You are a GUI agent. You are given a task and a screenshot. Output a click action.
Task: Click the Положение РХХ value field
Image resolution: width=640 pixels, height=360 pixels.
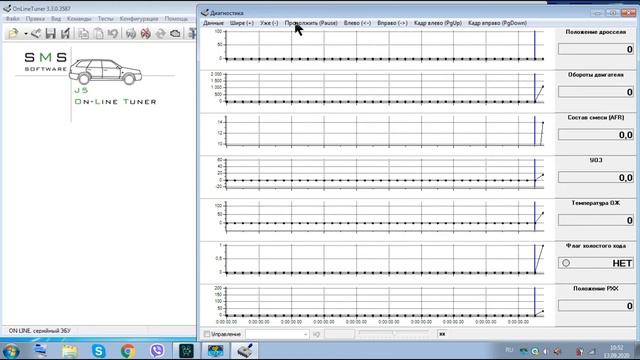(596, 306)
